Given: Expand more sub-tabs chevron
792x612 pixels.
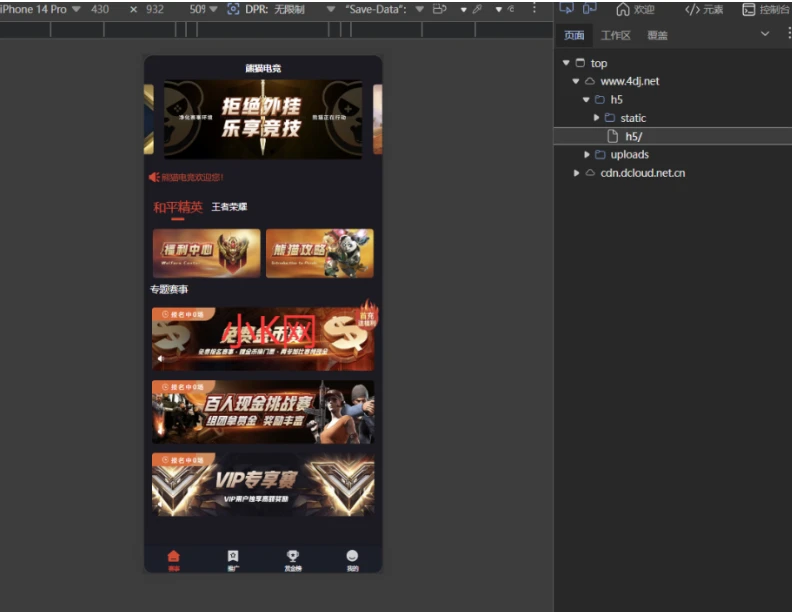Looking at the screenshot, I should [765, 34].
